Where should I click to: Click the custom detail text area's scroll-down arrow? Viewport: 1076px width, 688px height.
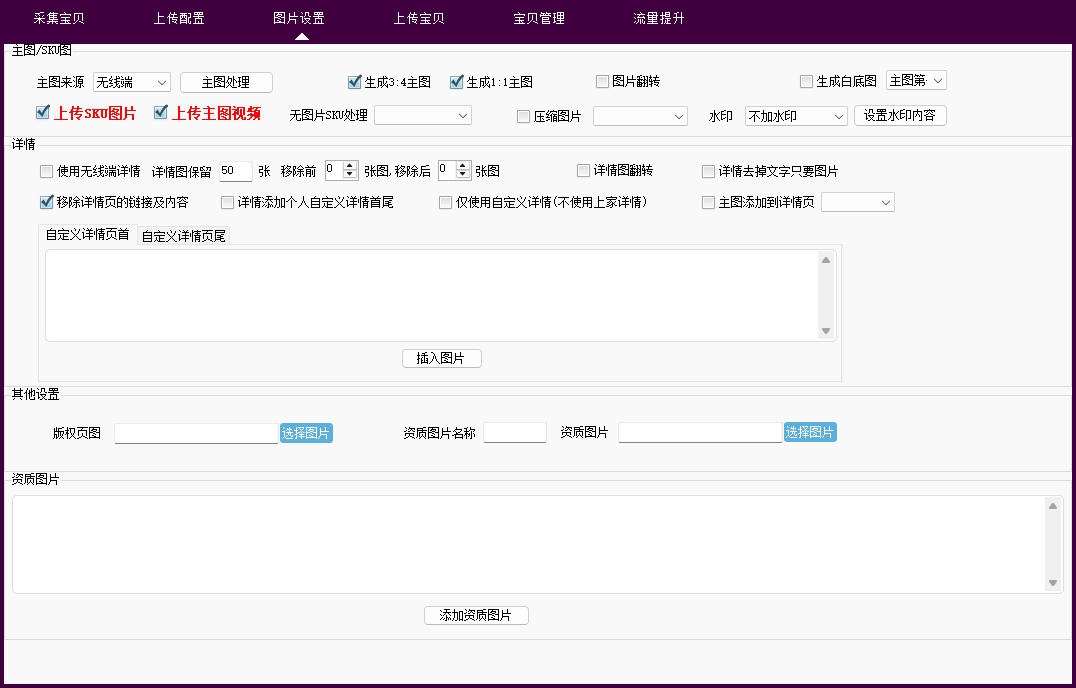click(826, 331)
